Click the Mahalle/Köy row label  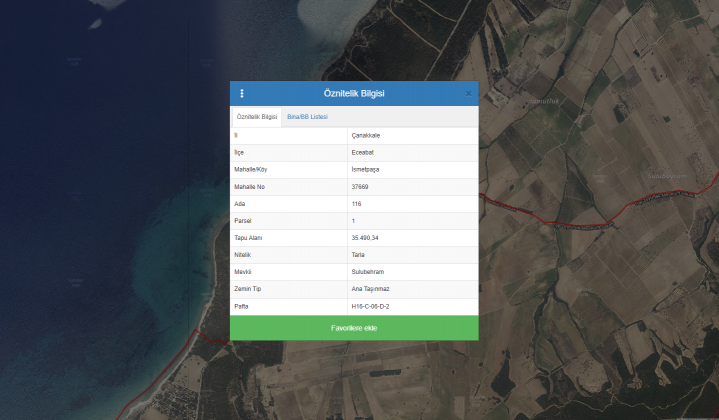tap(250, 169)
